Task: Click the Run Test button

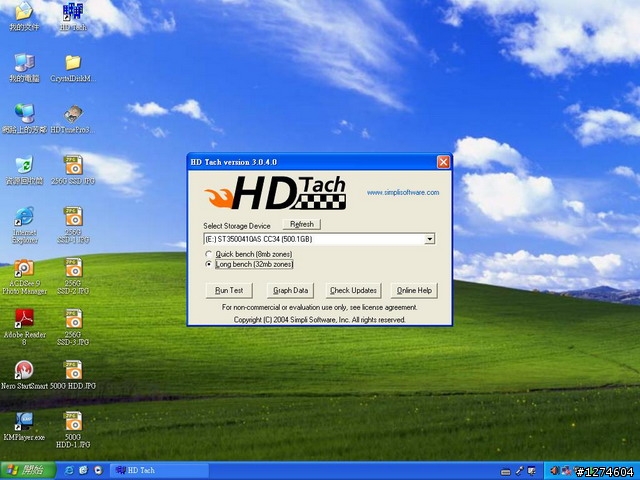Action: (x=229, y=291)
